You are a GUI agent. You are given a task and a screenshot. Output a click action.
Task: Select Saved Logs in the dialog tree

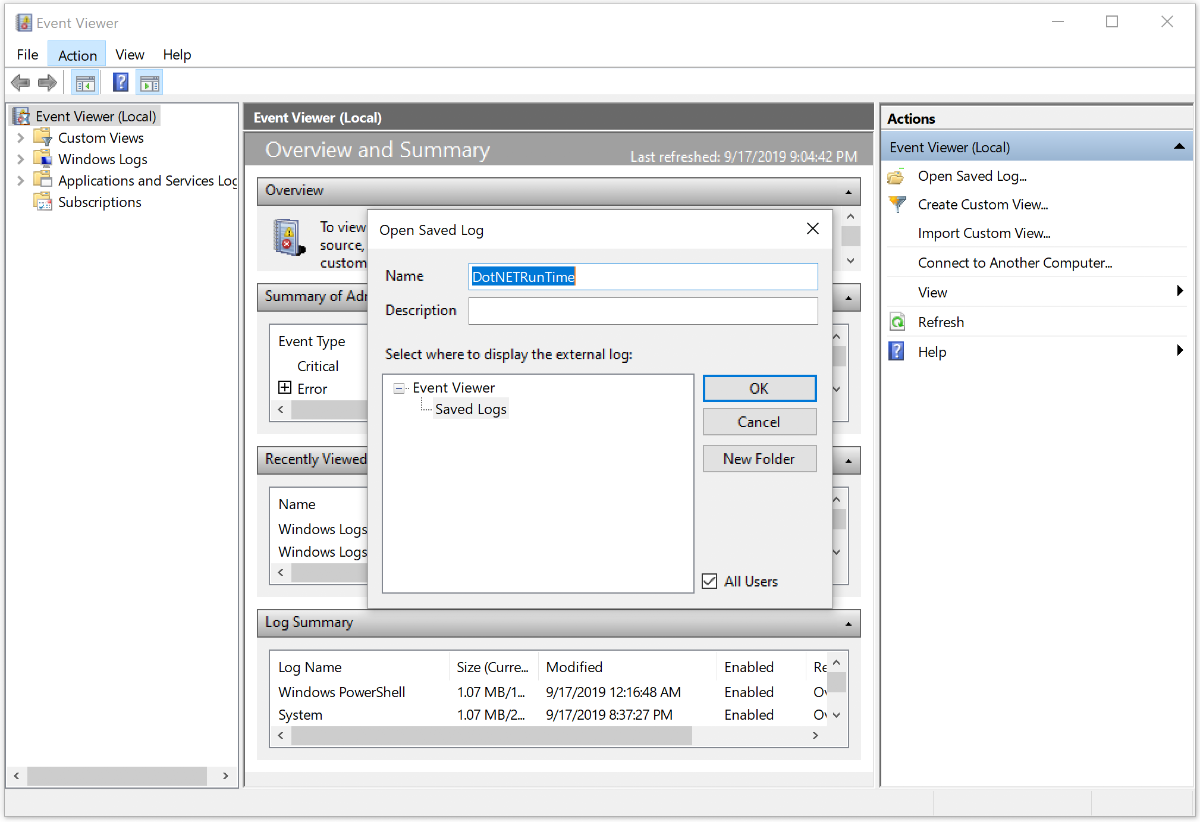point(471,409)
